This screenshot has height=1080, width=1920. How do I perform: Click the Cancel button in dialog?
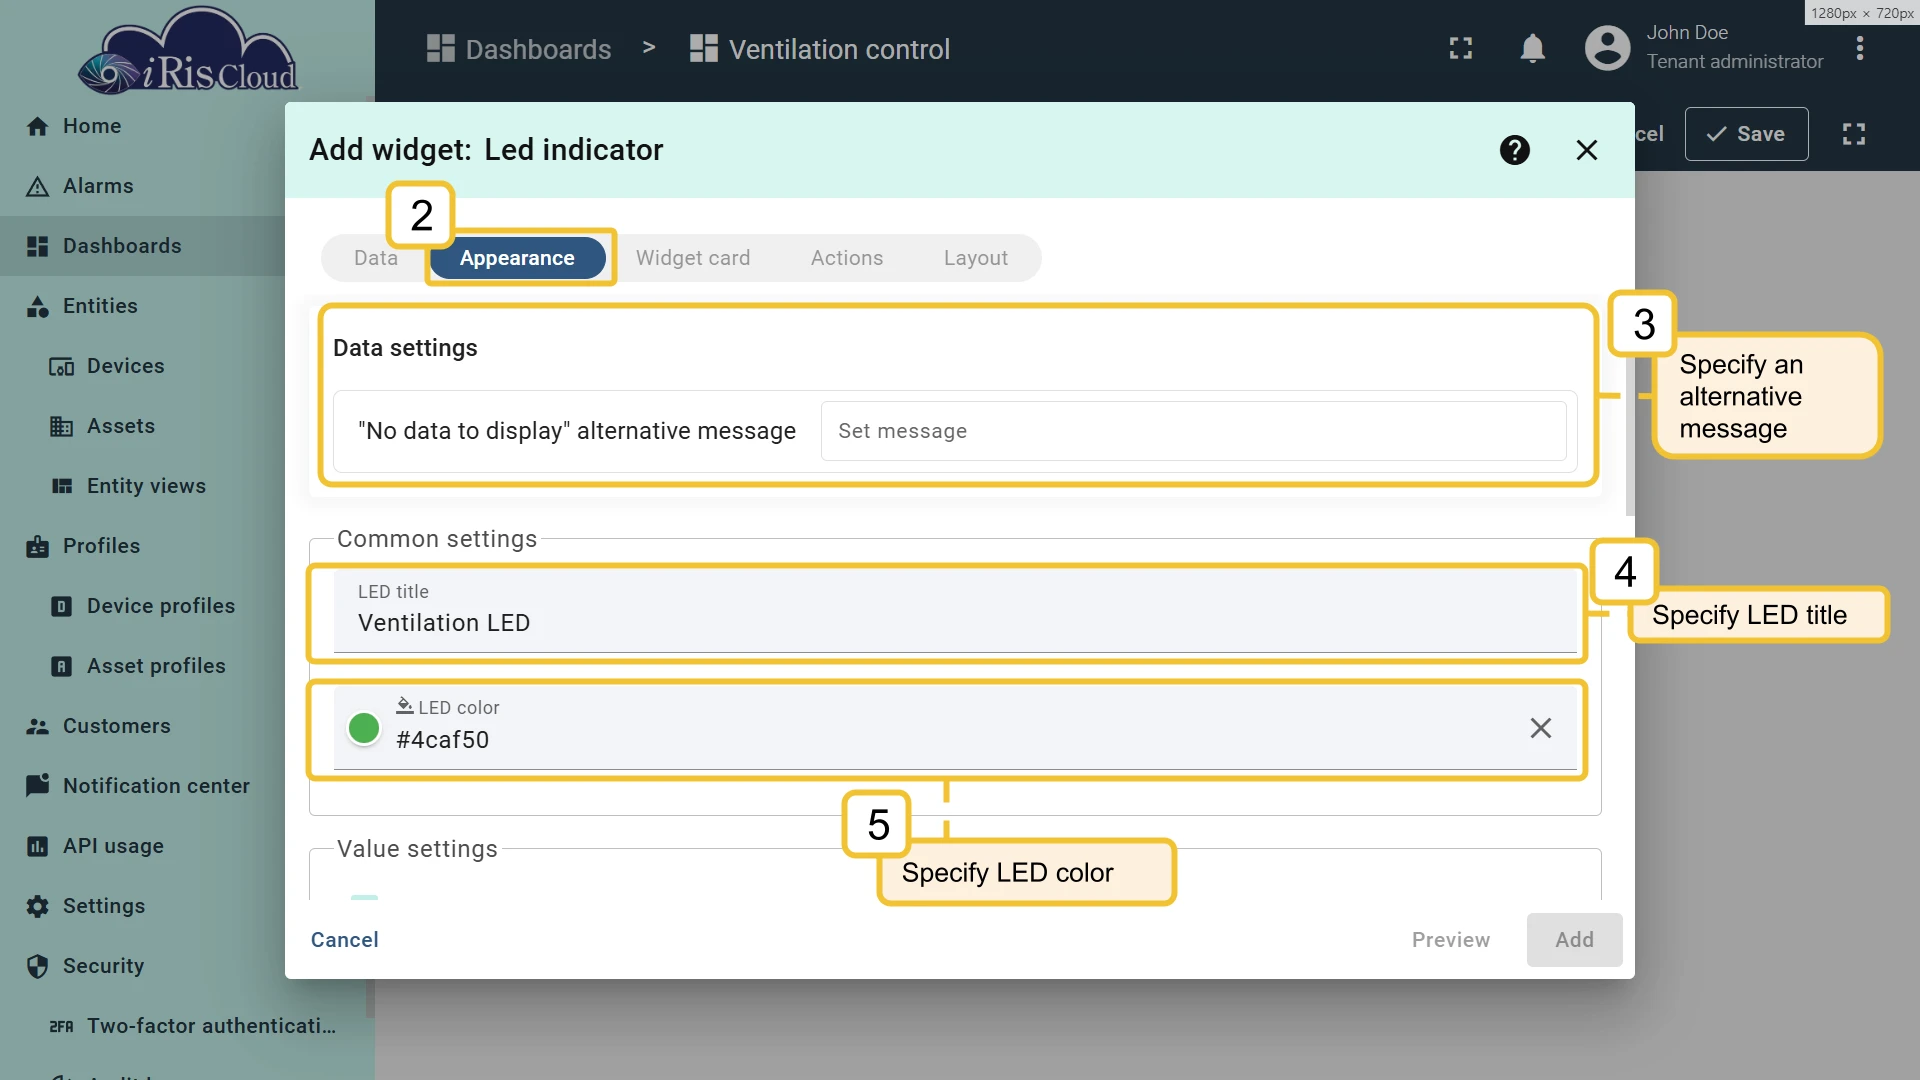[x=344, y=940]
